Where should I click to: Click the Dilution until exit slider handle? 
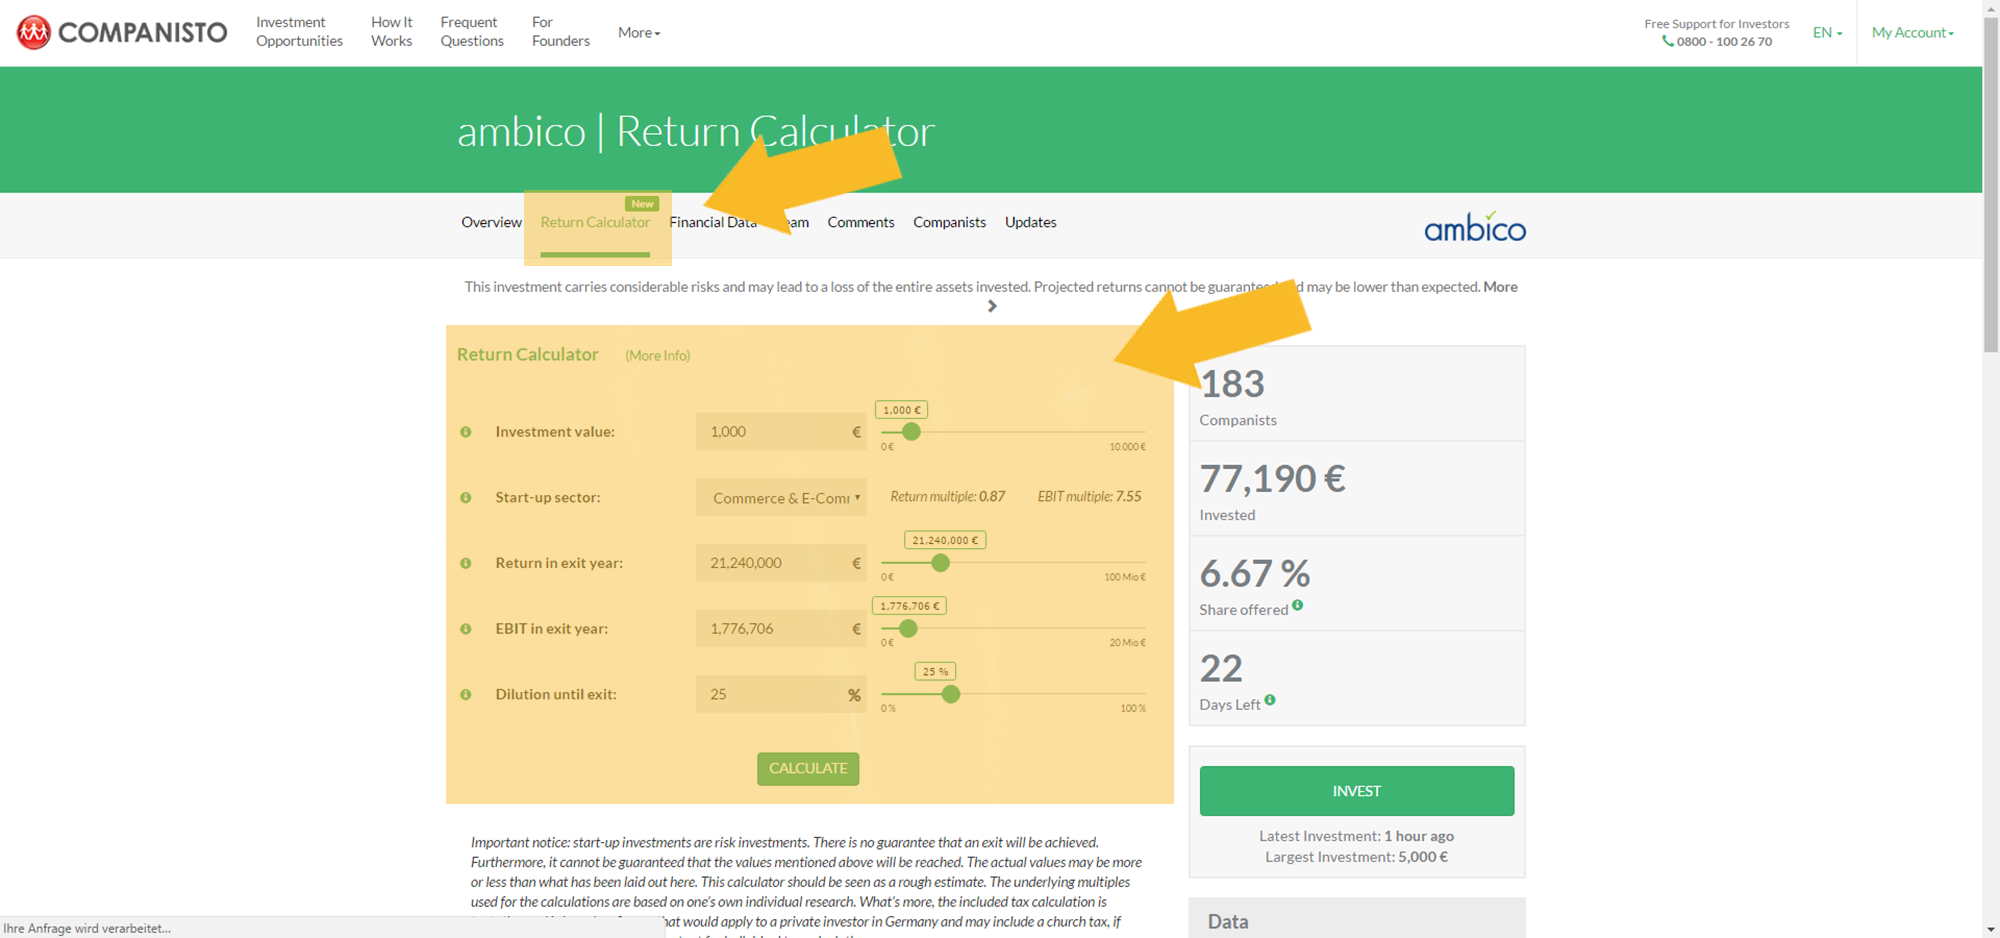(x=951, y=694)
